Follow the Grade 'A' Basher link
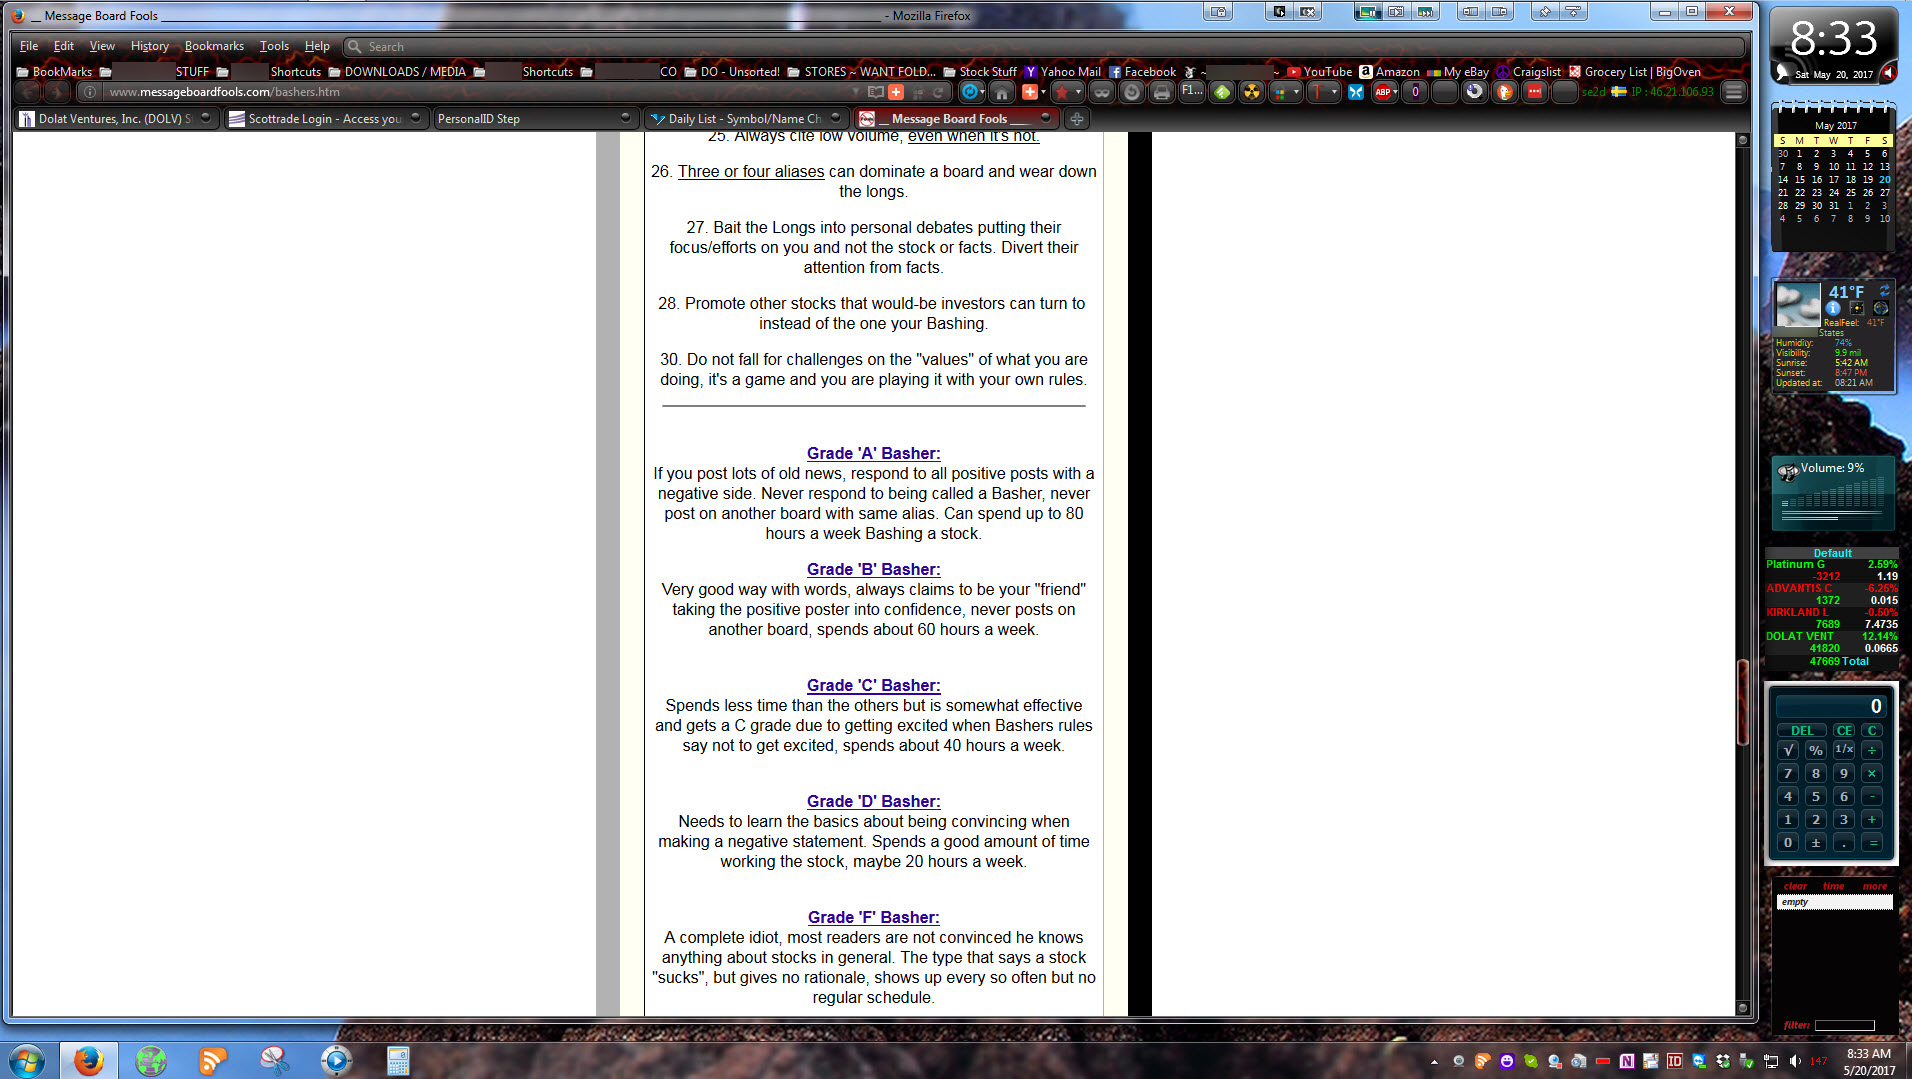This screenshot has width=1912, height=1079. [x=873, y=453]
